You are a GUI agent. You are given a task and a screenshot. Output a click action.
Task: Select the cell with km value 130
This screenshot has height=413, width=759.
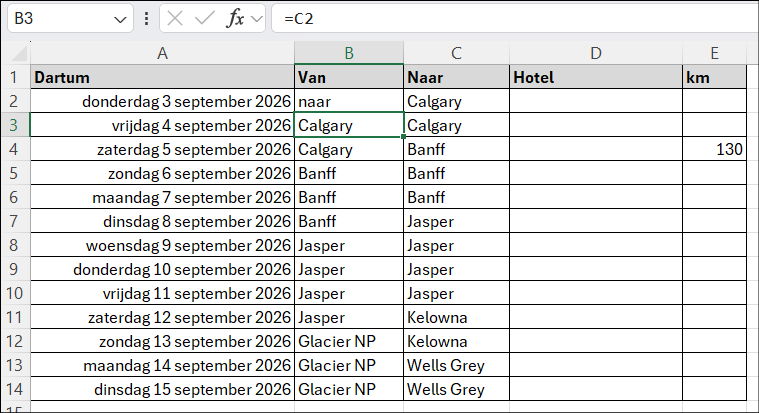pyautogui.click(x=714, y=150)
